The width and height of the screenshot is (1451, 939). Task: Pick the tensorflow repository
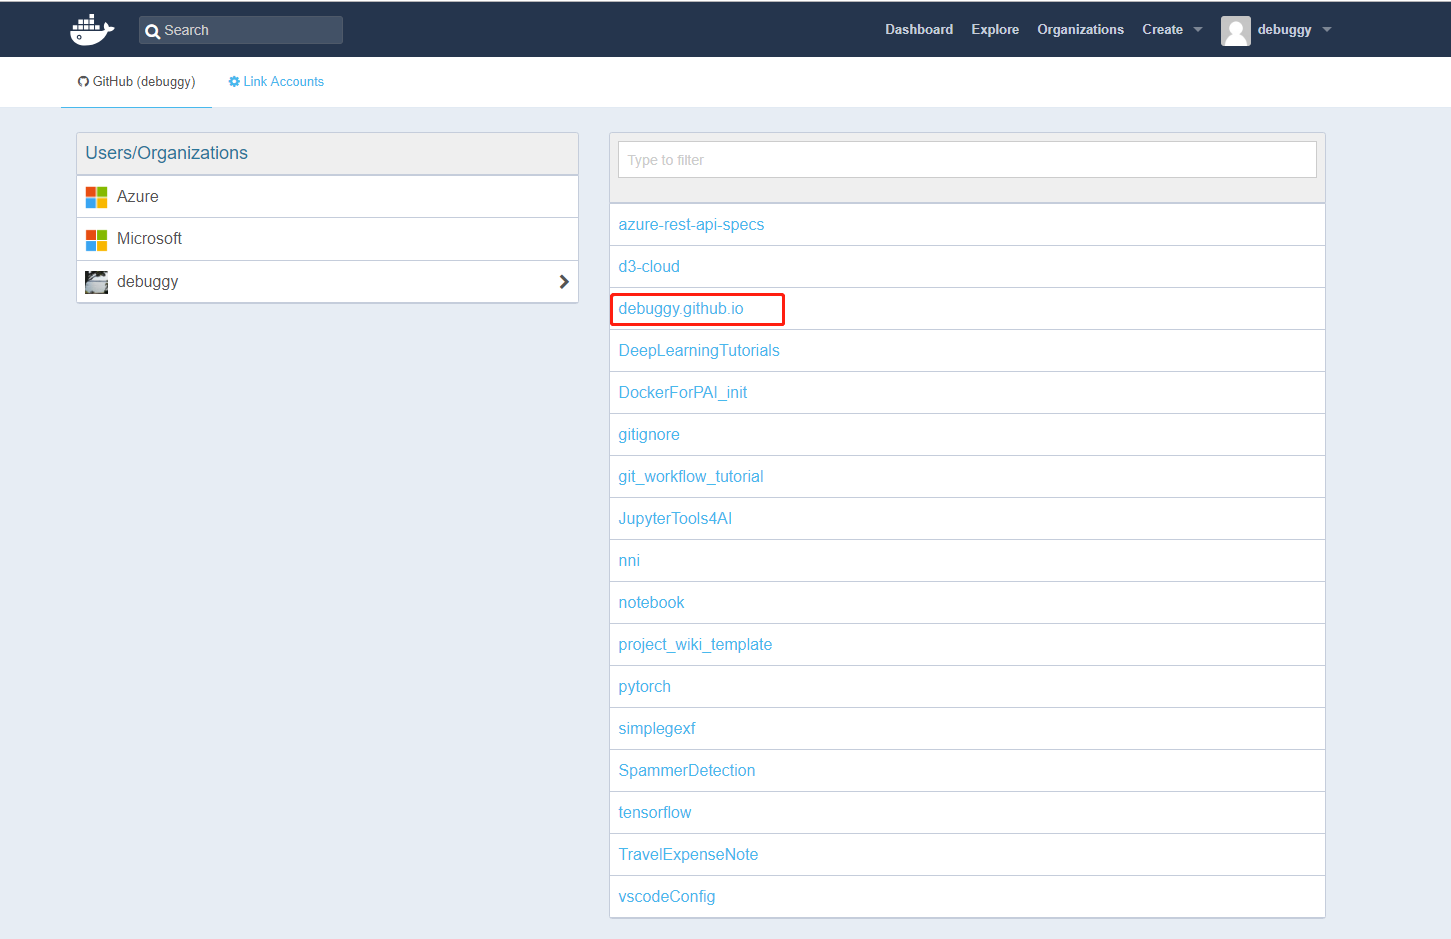pos(655,813)
